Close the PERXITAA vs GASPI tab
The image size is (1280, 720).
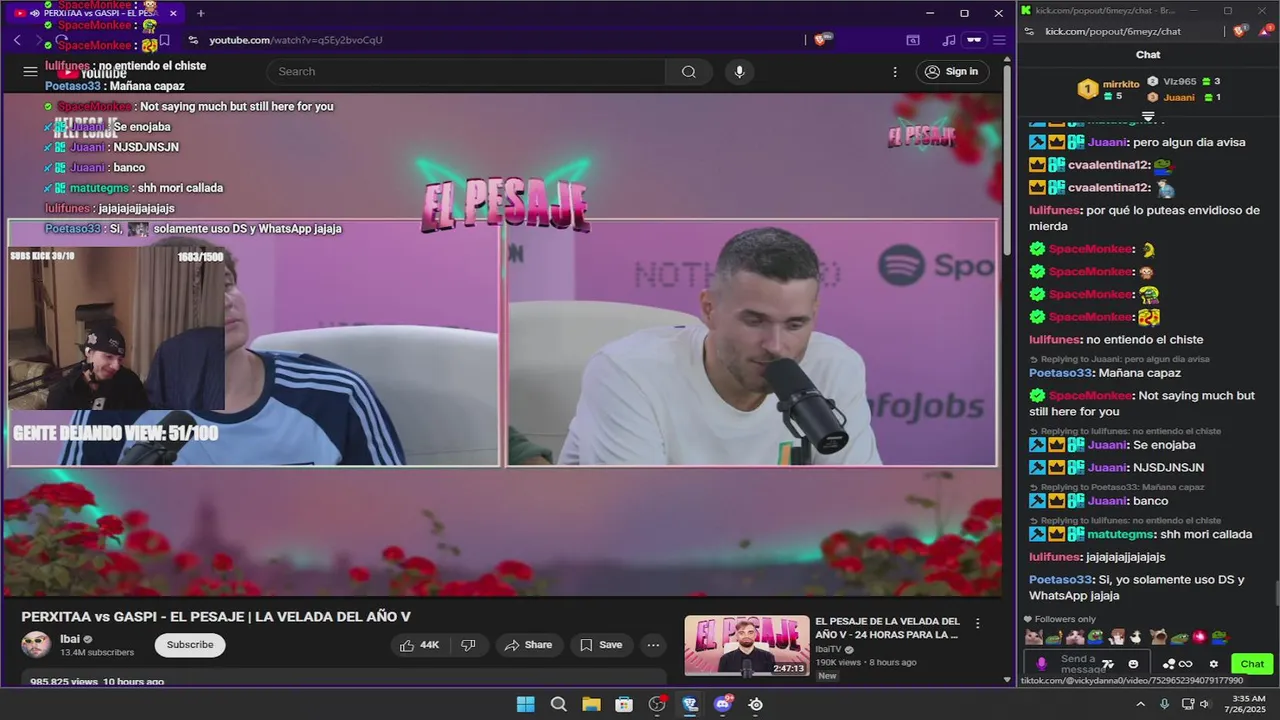pyautogui.click(x=173, y=13)
